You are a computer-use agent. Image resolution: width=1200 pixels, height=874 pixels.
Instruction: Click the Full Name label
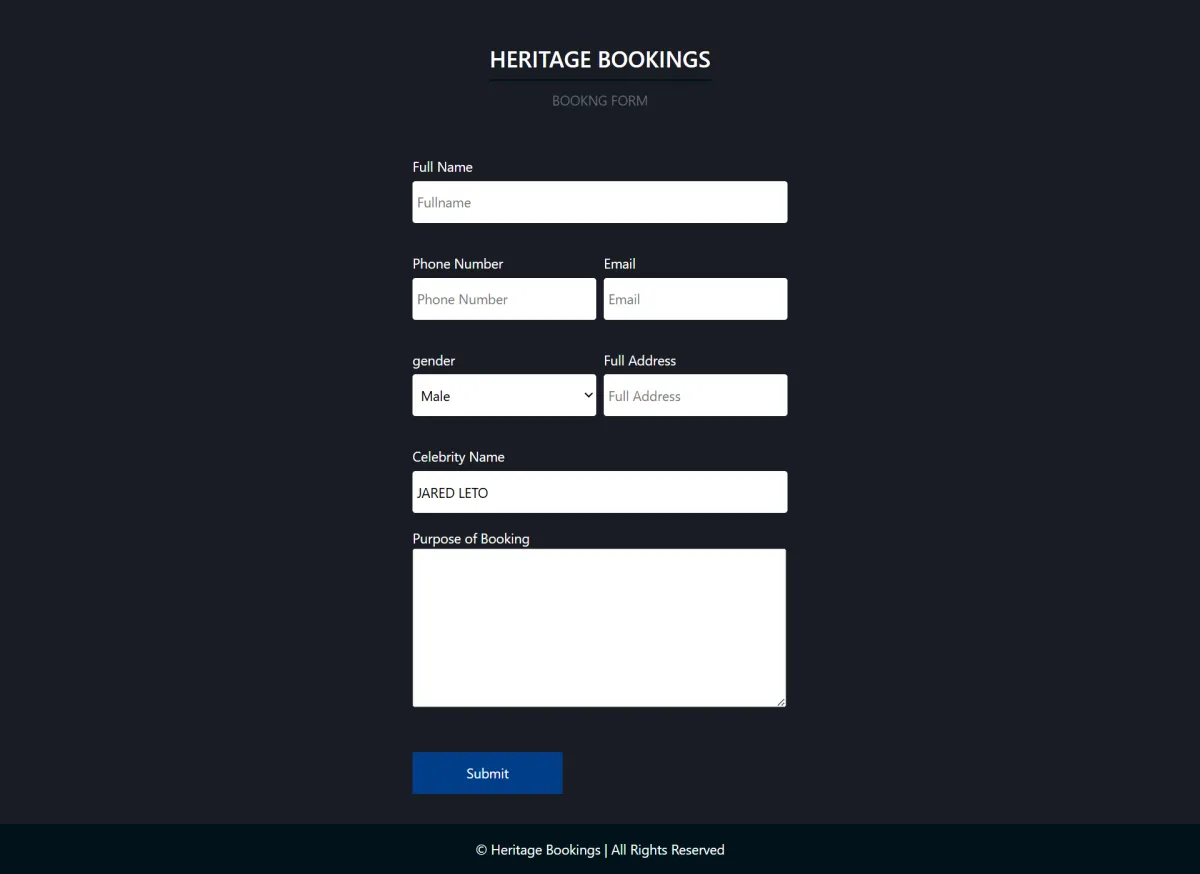tap(442, 167)
